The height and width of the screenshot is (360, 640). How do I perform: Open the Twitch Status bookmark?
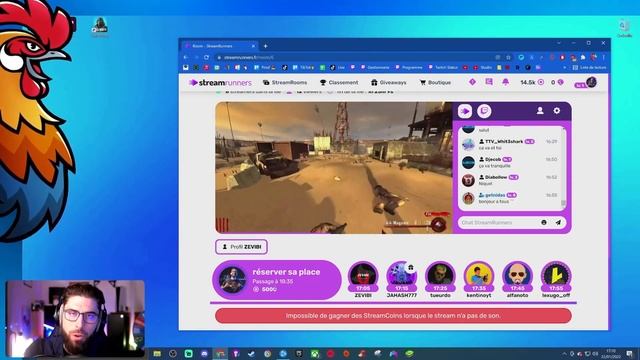click(x=443, y=67)
